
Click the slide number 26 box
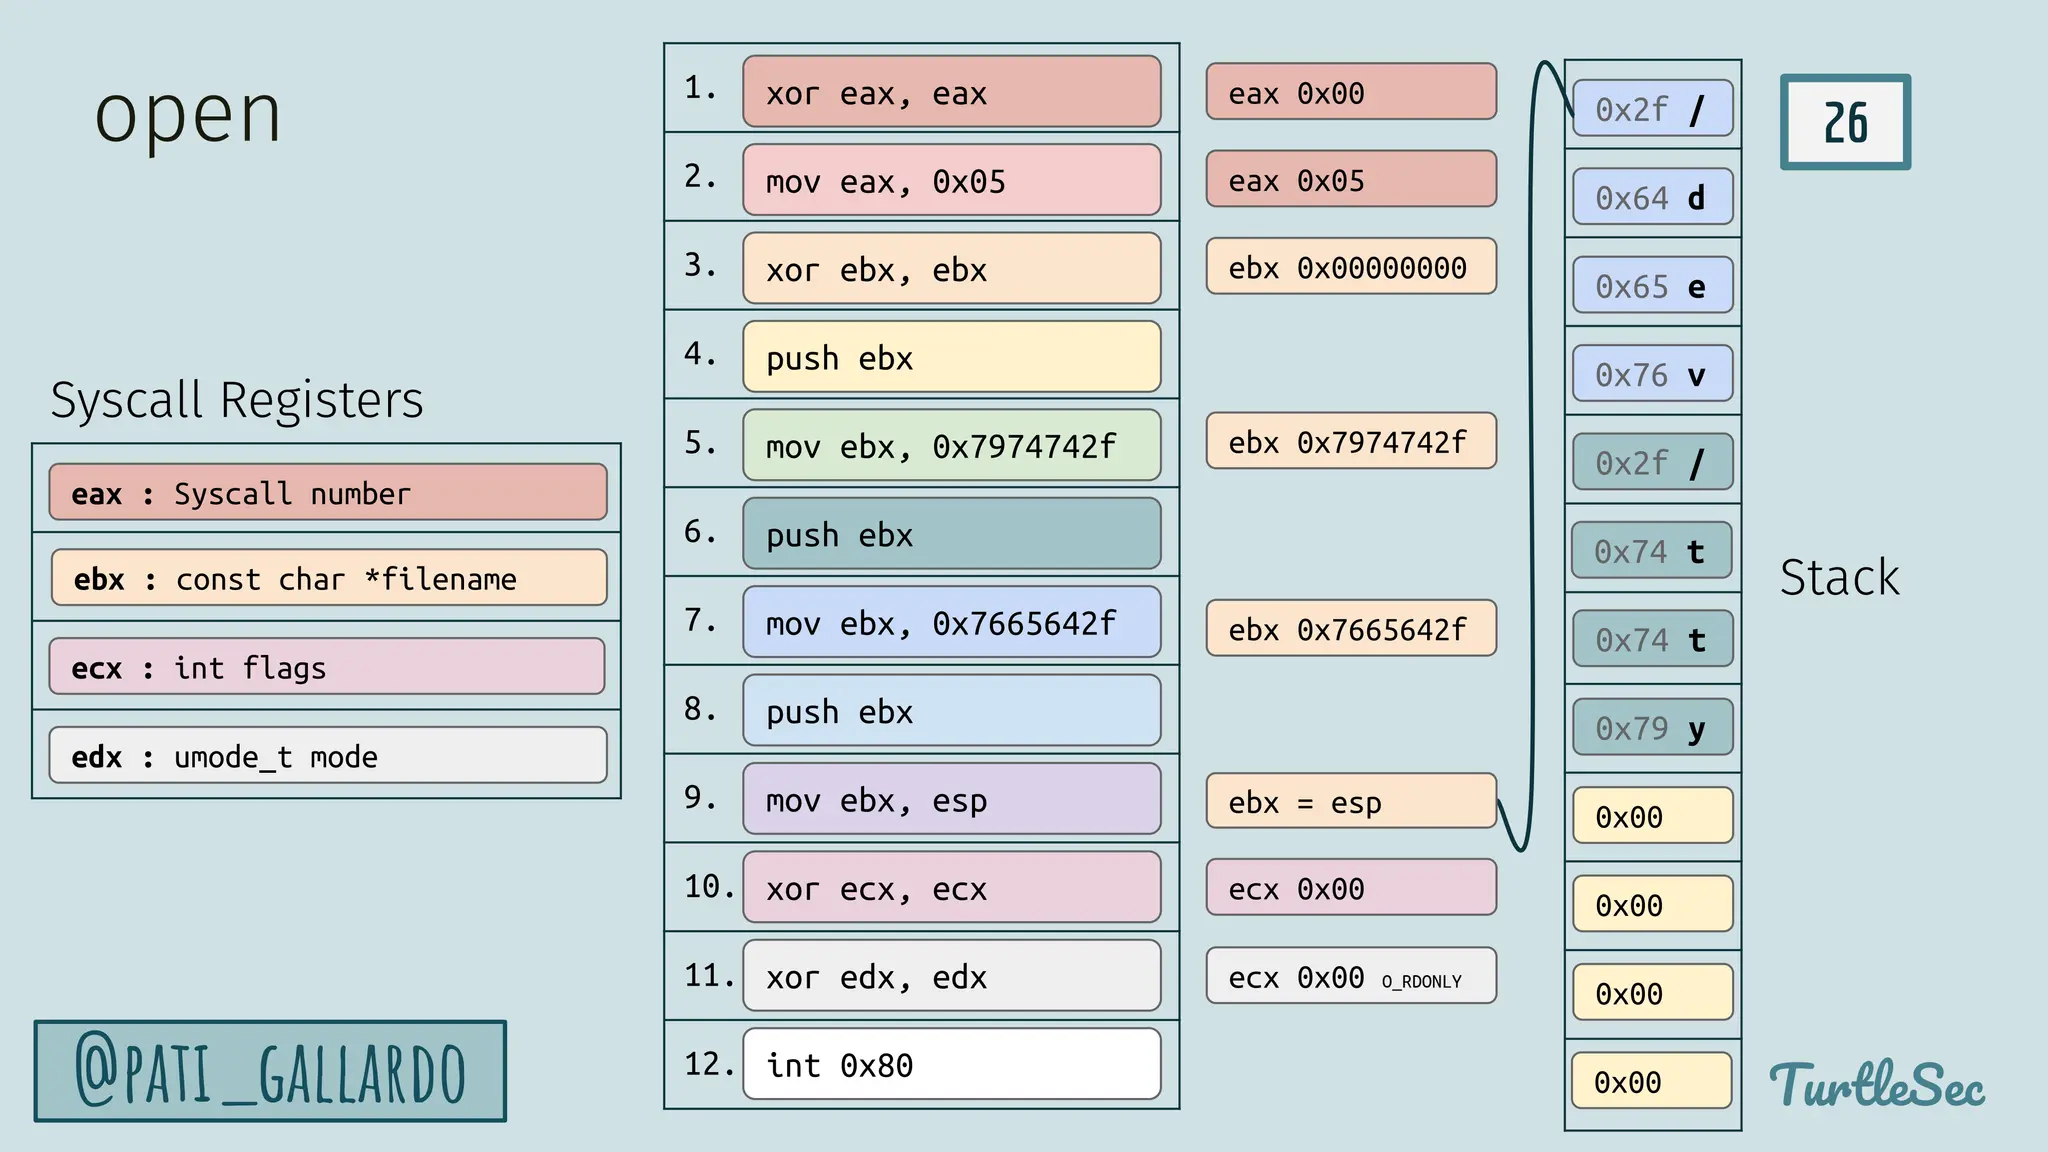click(1845, 122)
